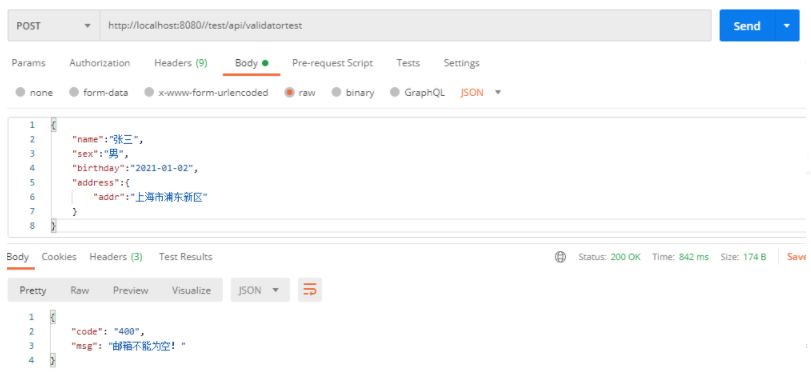Click the "name" line in request body

click(107, 139)
